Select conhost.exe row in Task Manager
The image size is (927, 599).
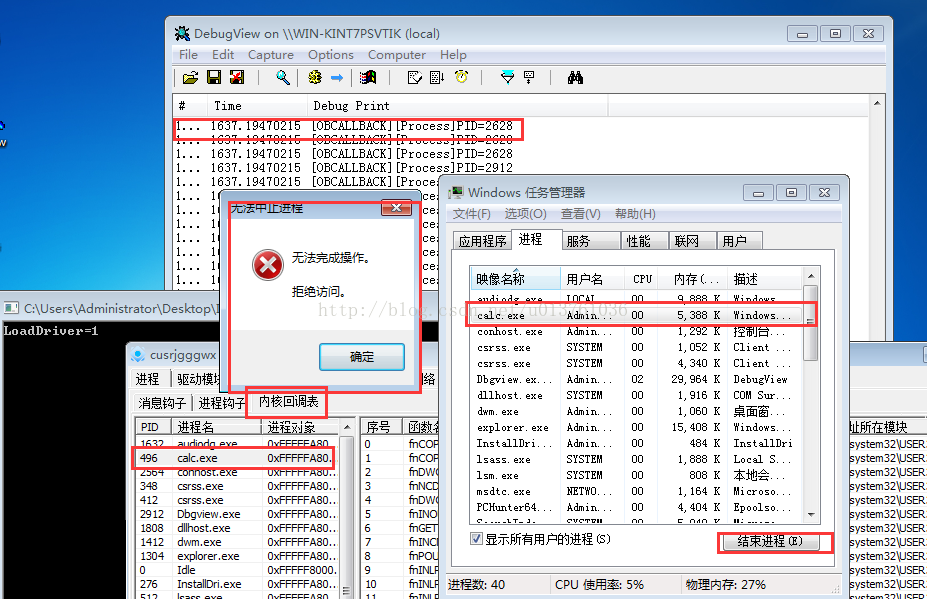pos(637,332)
